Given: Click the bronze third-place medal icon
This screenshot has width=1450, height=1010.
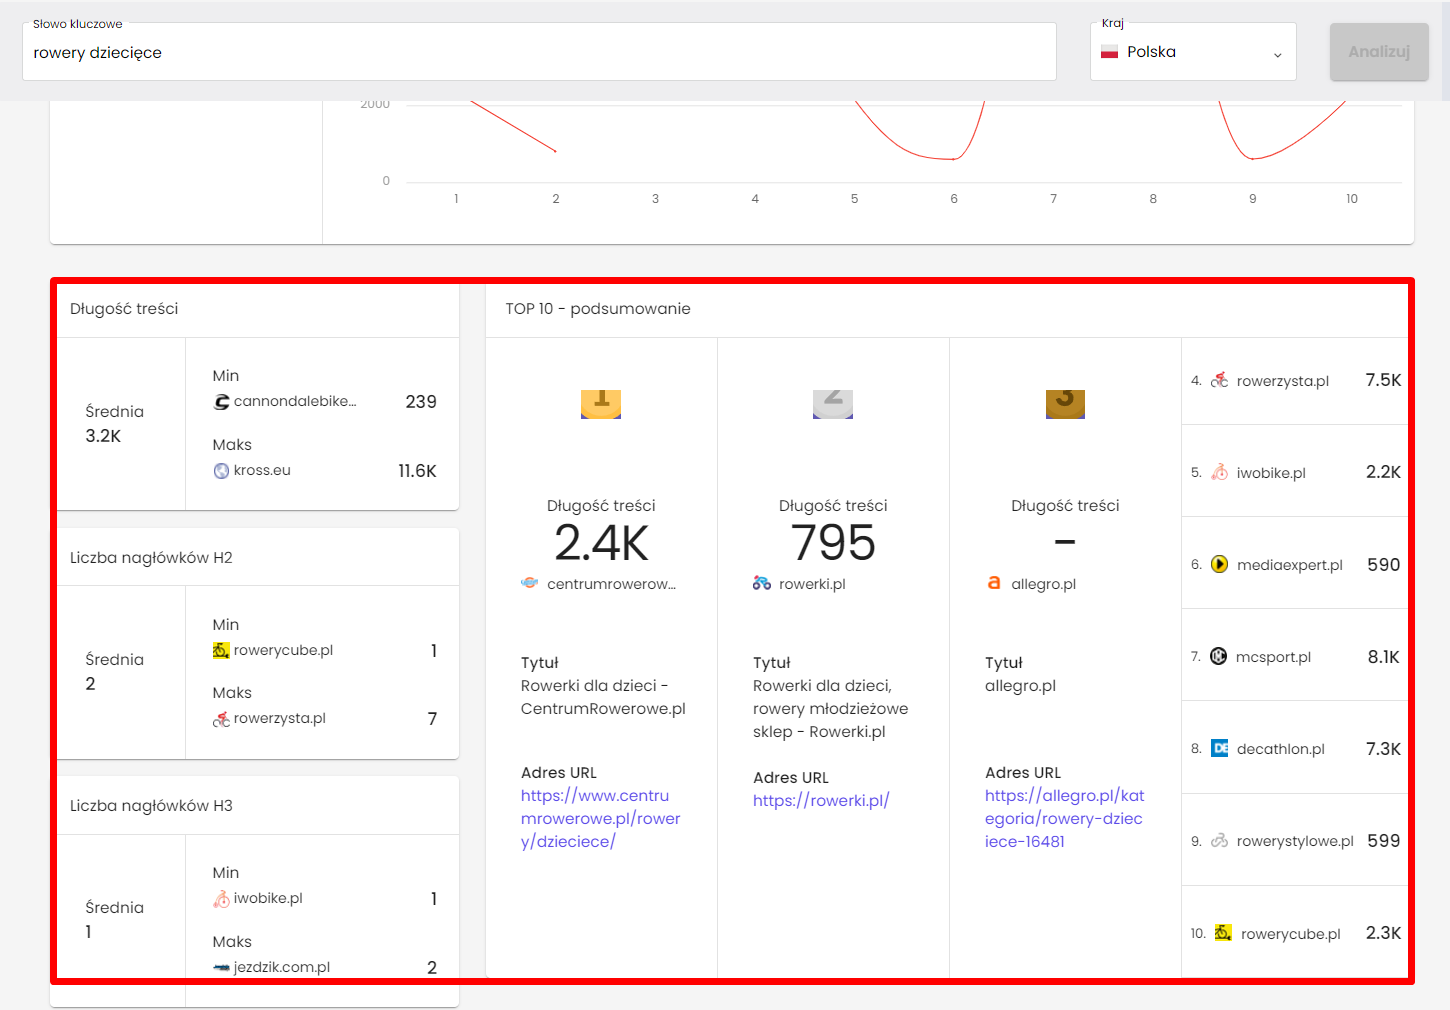Looking at the screenshot, I should pyautogui.click(x=1065, y=403).
